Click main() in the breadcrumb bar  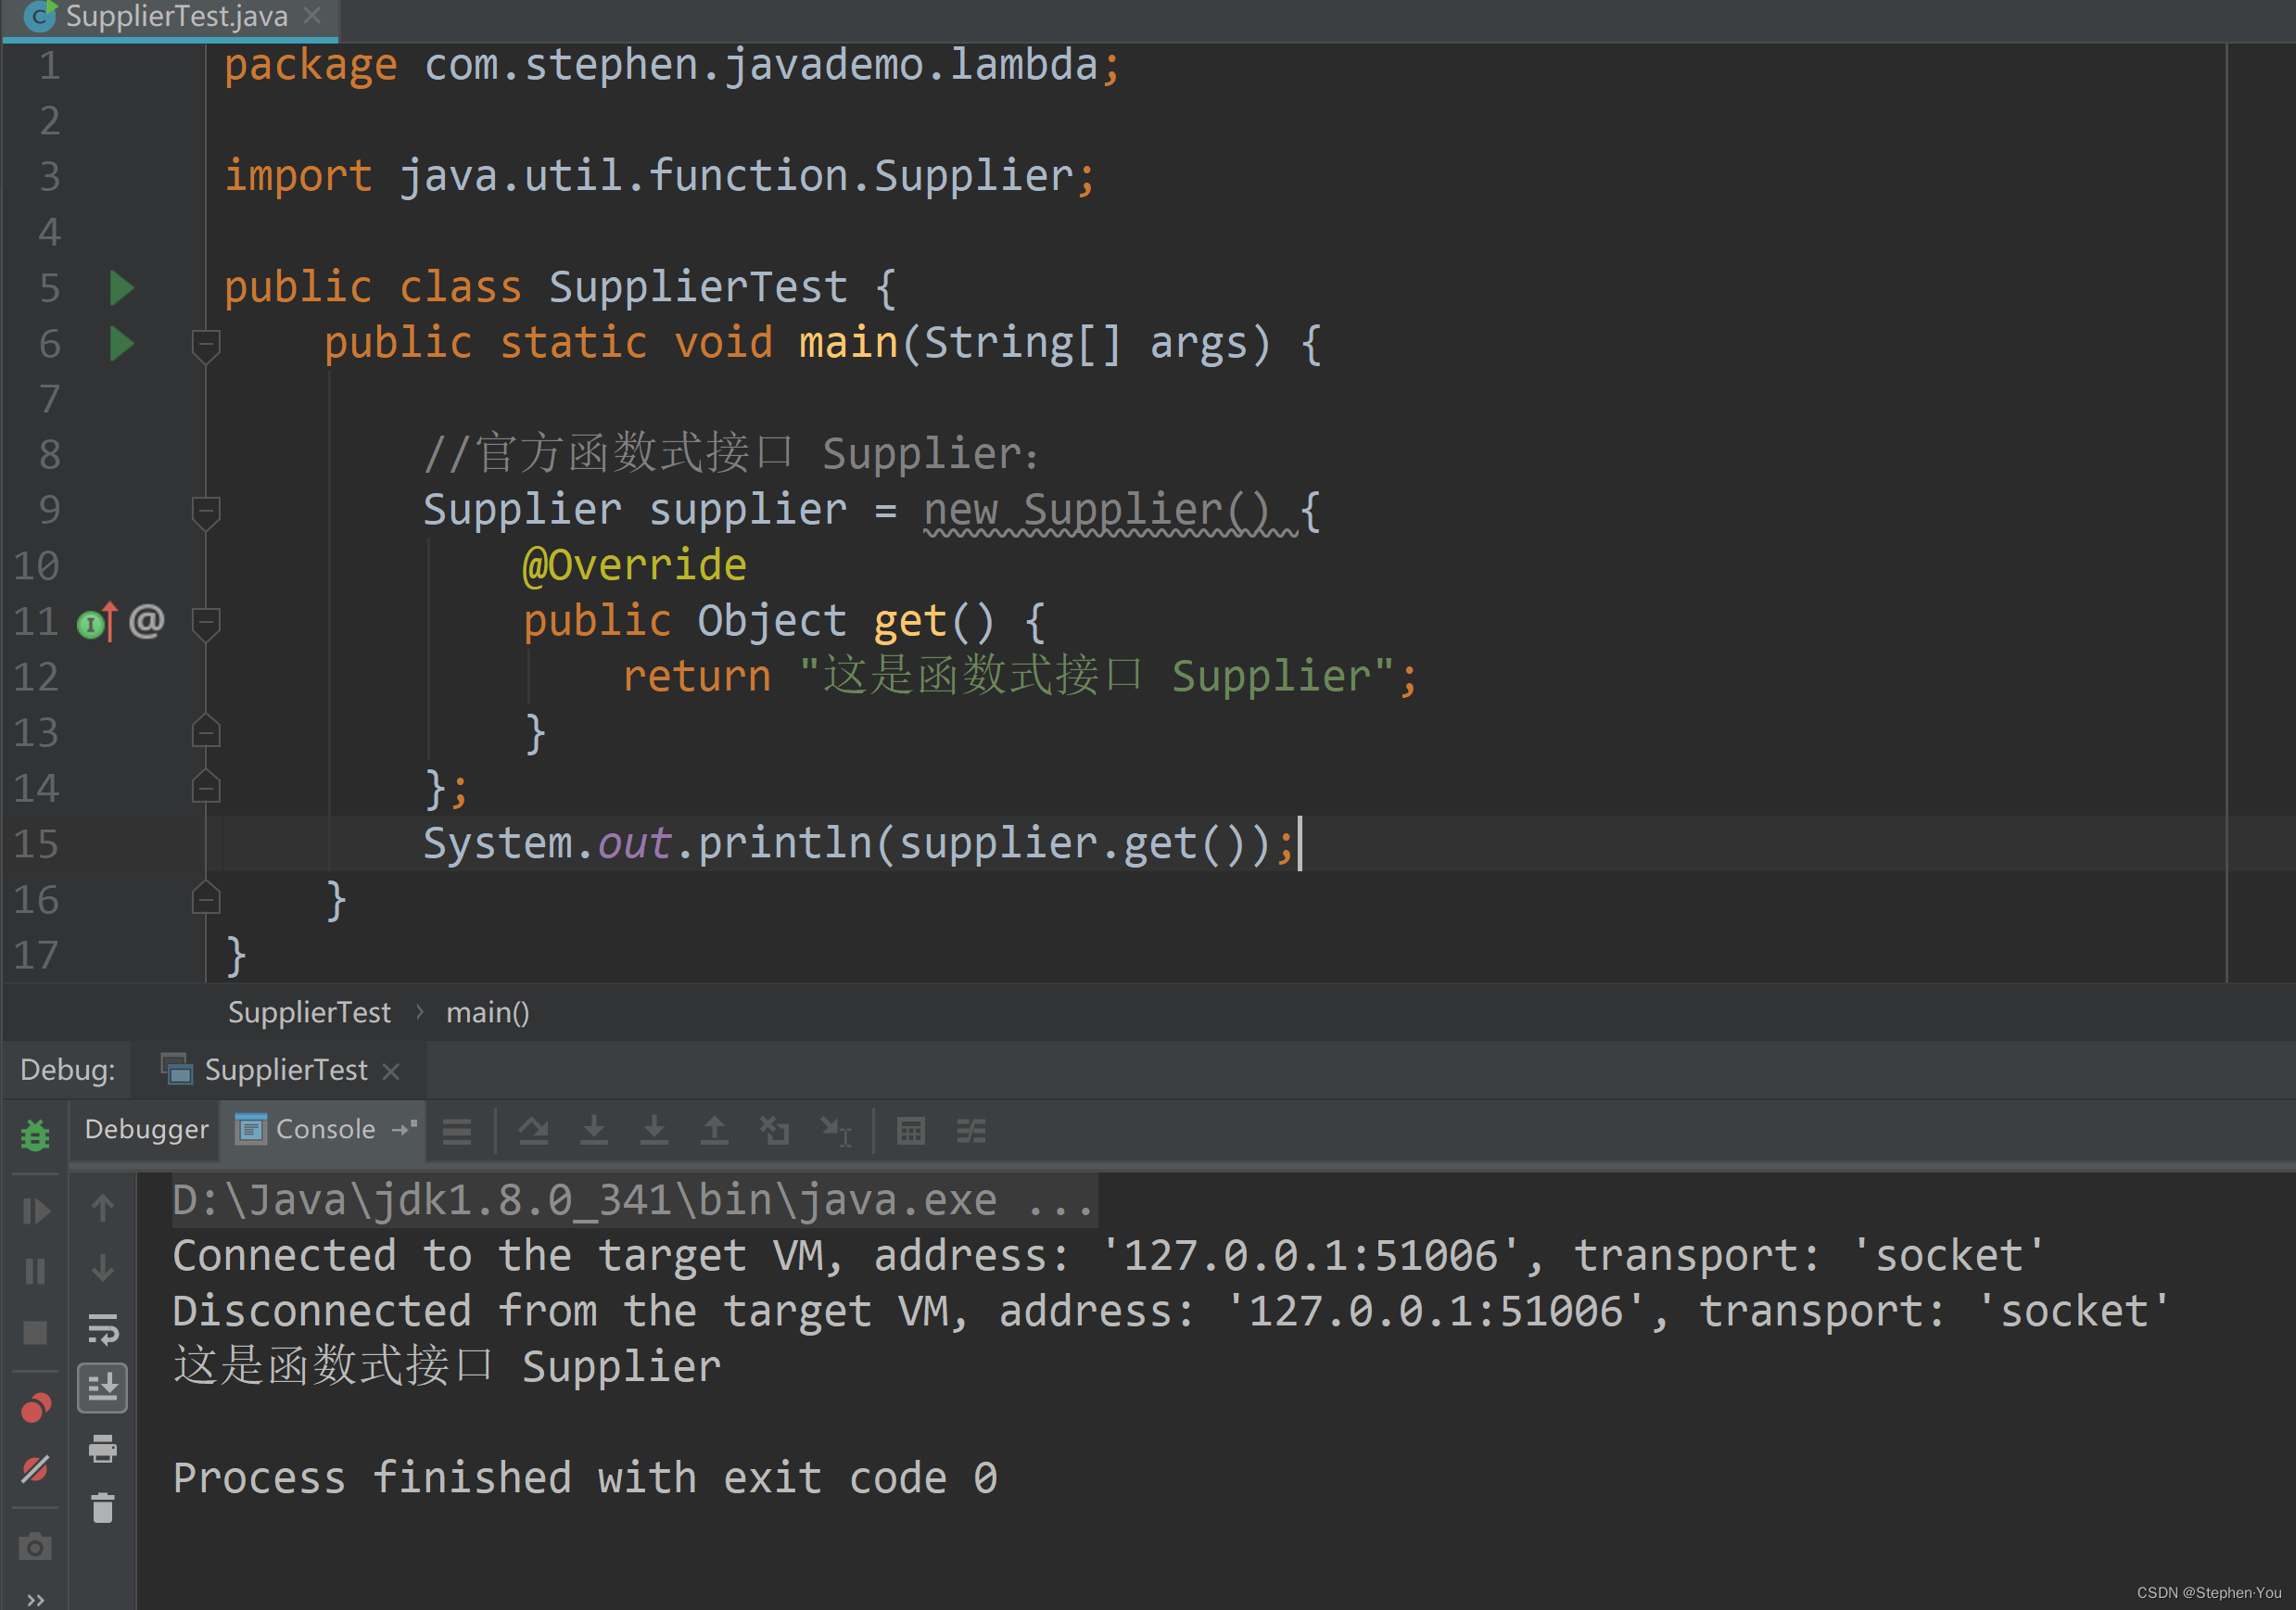pyautogui.click(x=487, y=1012)
